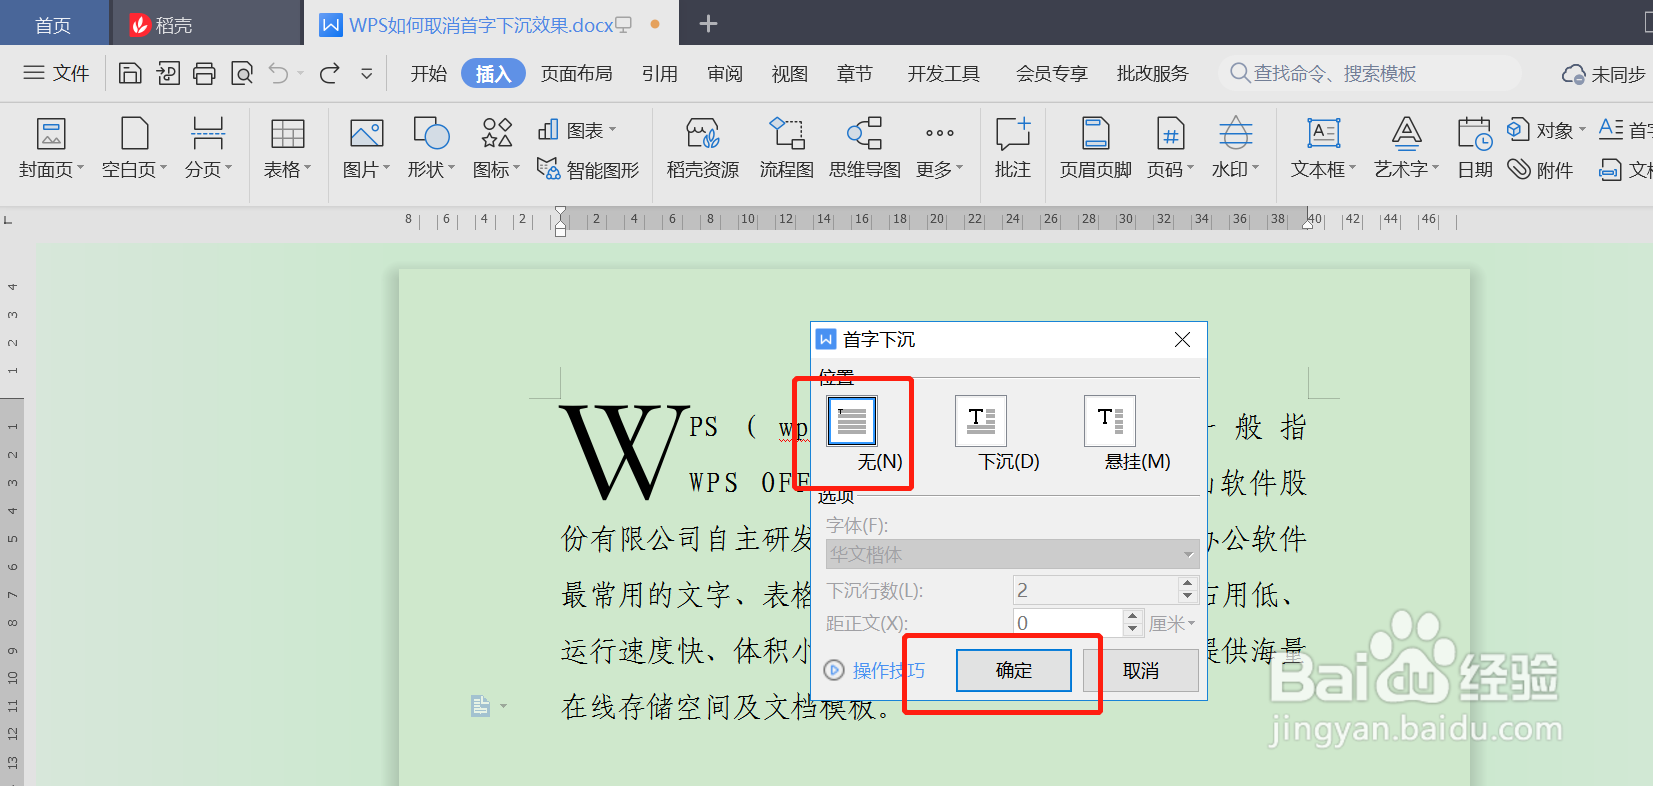Click the paragraph layout icon beside text

(481, 706)
